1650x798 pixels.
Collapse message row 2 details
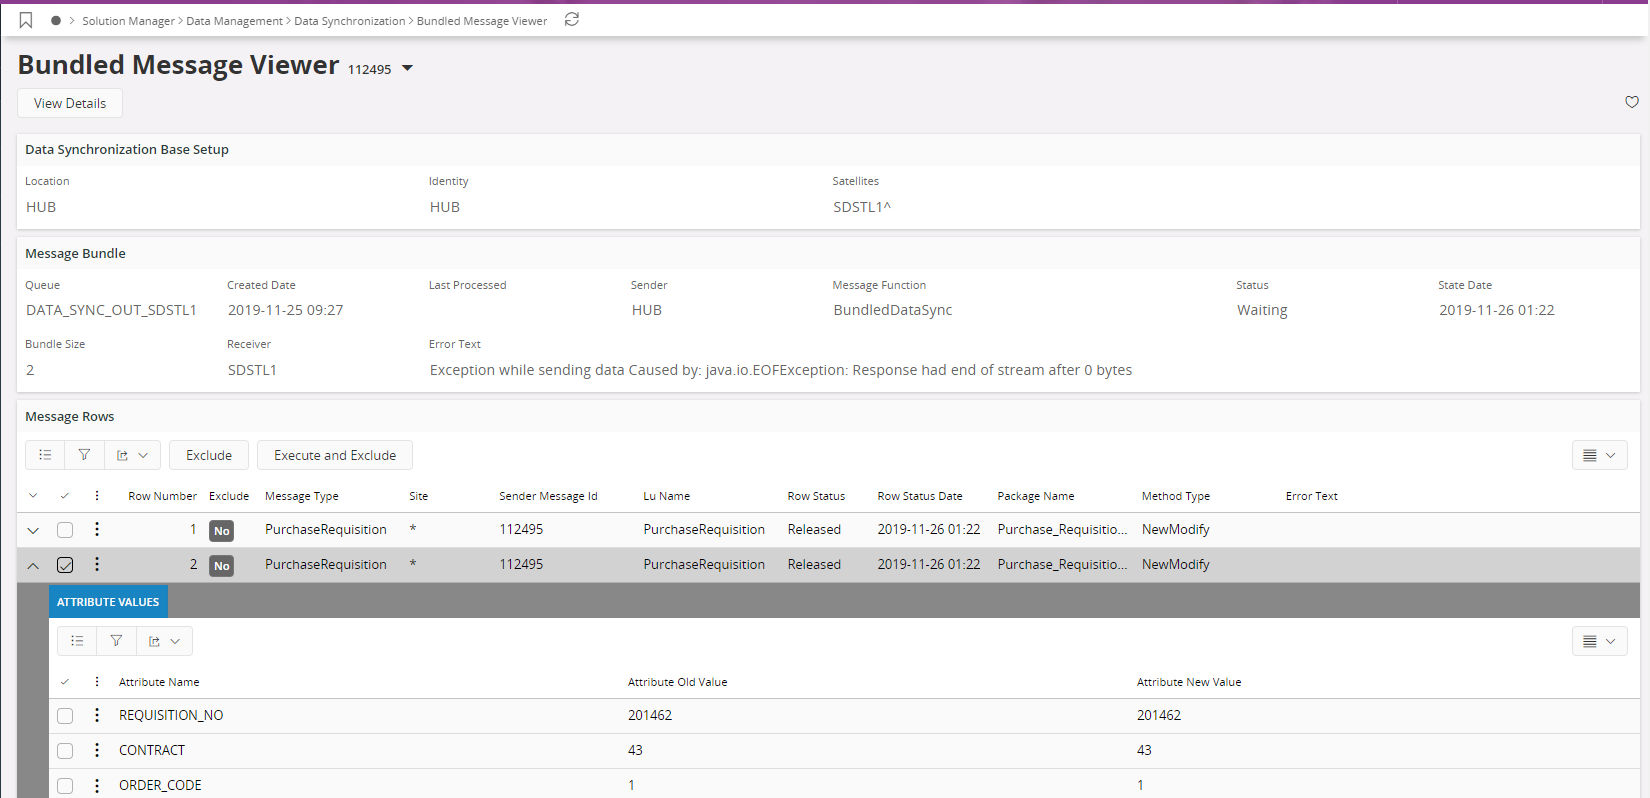pos(33,565)
